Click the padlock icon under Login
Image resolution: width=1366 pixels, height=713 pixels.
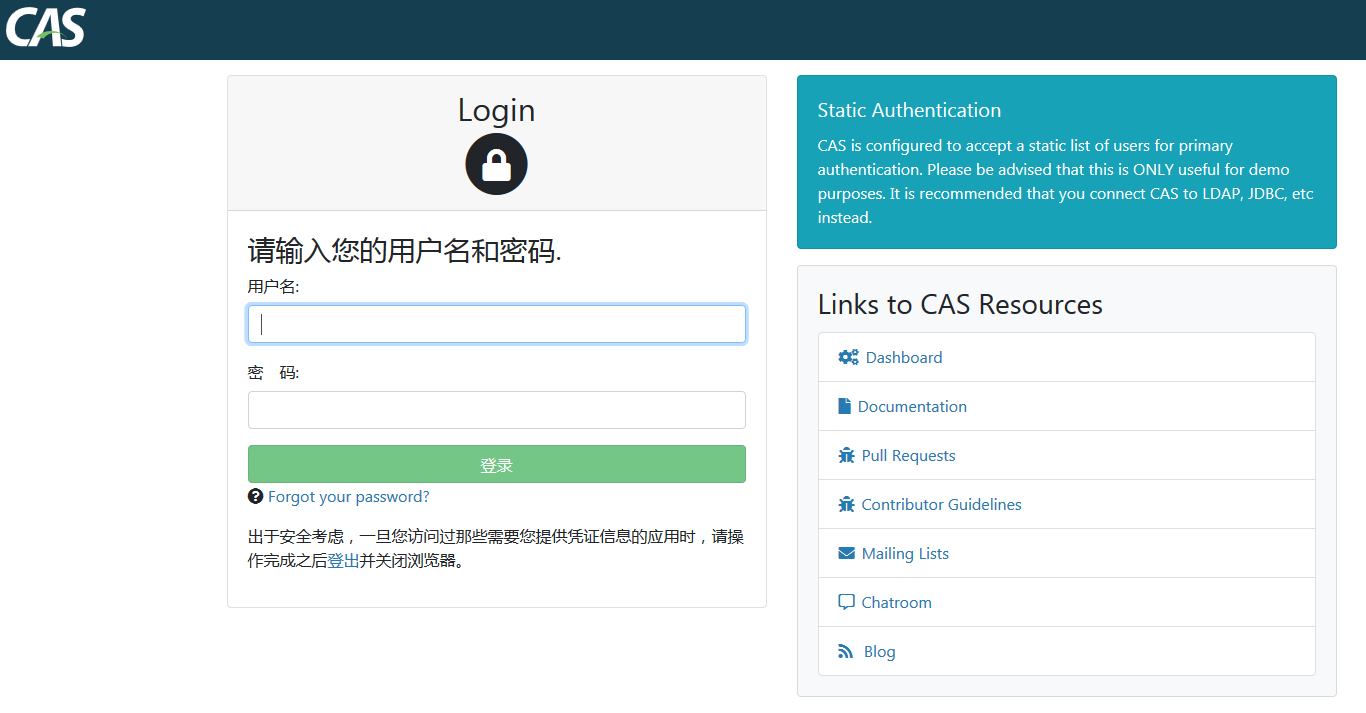tap(496, 164)
